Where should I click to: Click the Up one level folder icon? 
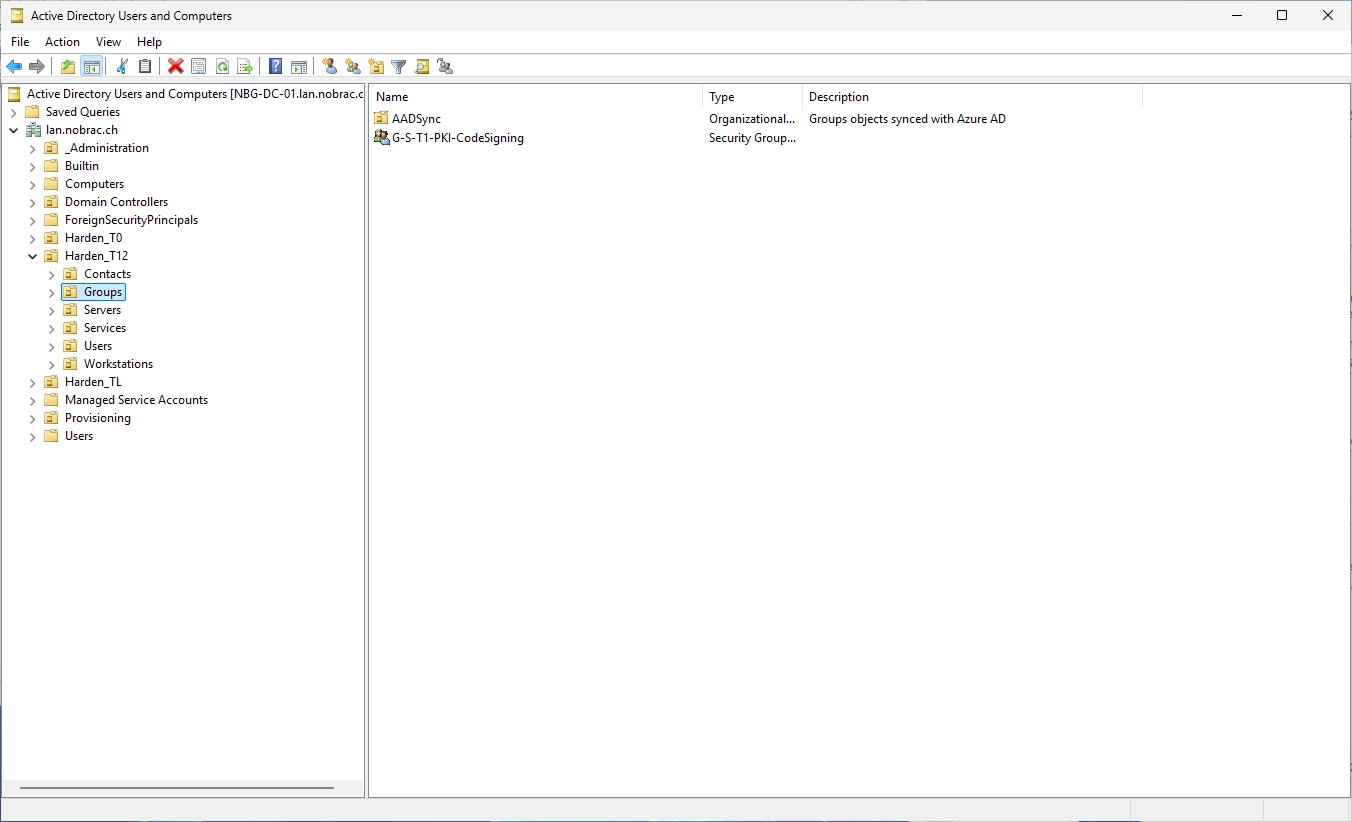pyautogui.click(x=68, y=67)
